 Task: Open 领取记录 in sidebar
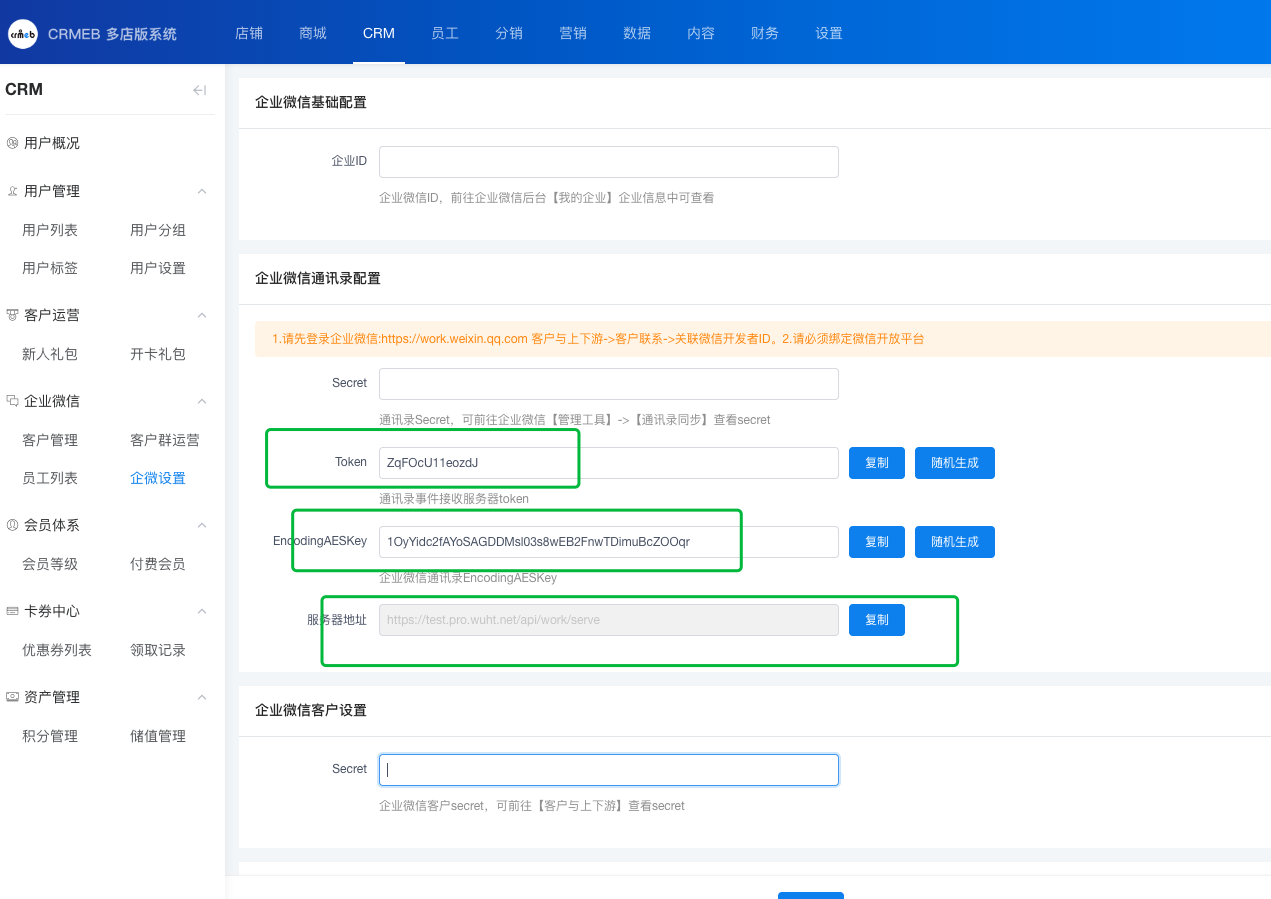point(158,650)
